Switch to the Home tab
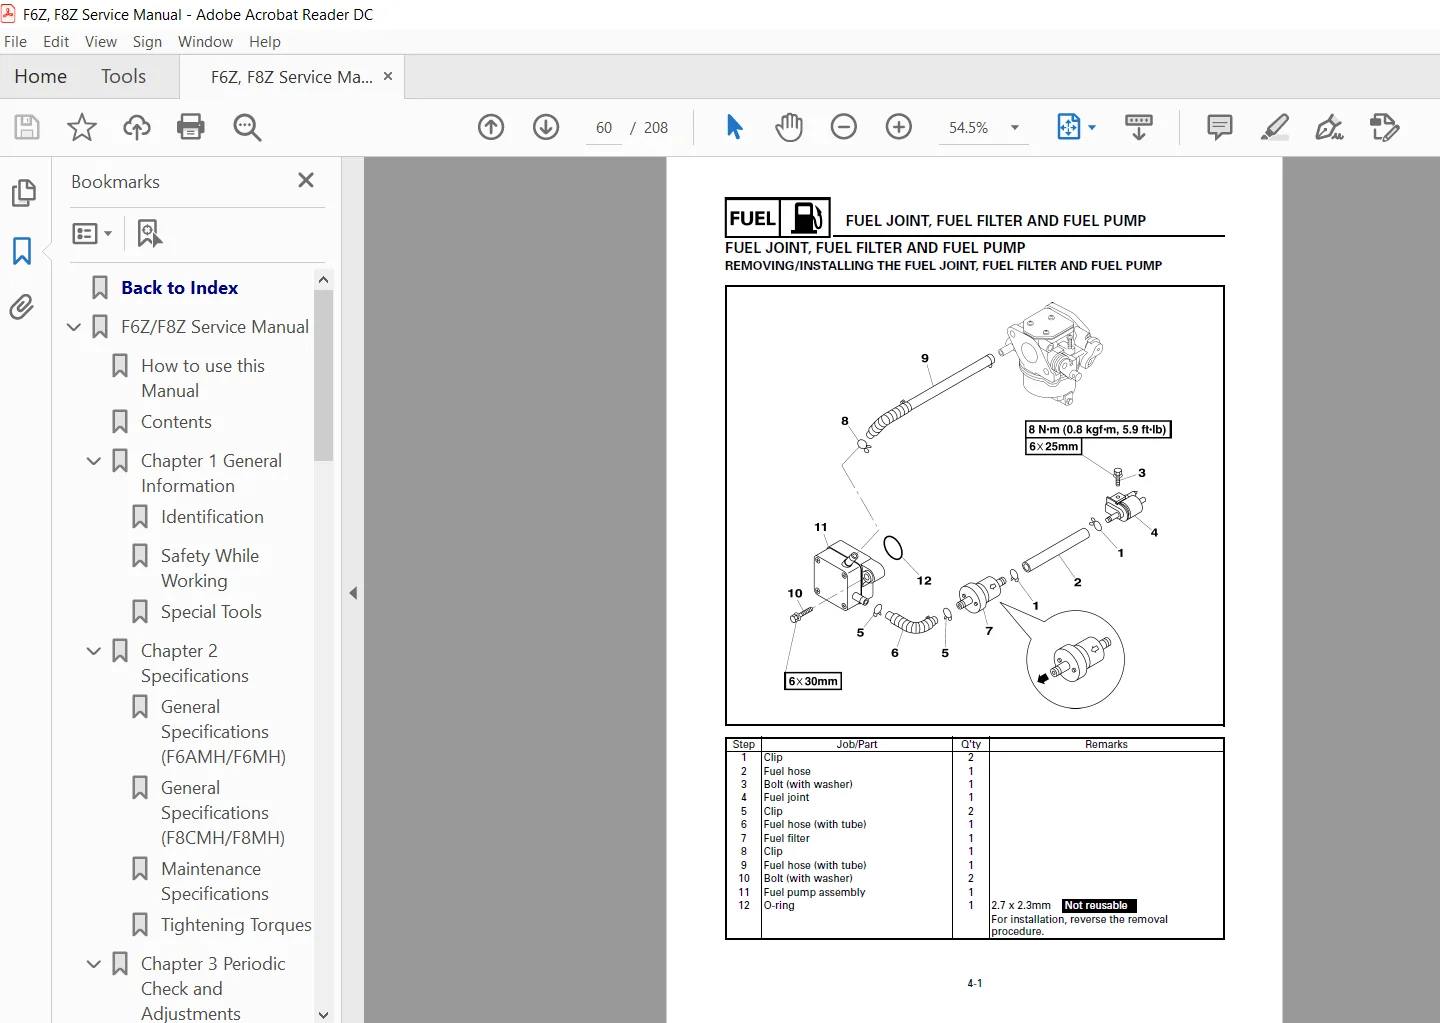The width and height of the screenshot is (1440, 1023). (x=41, y=76)
